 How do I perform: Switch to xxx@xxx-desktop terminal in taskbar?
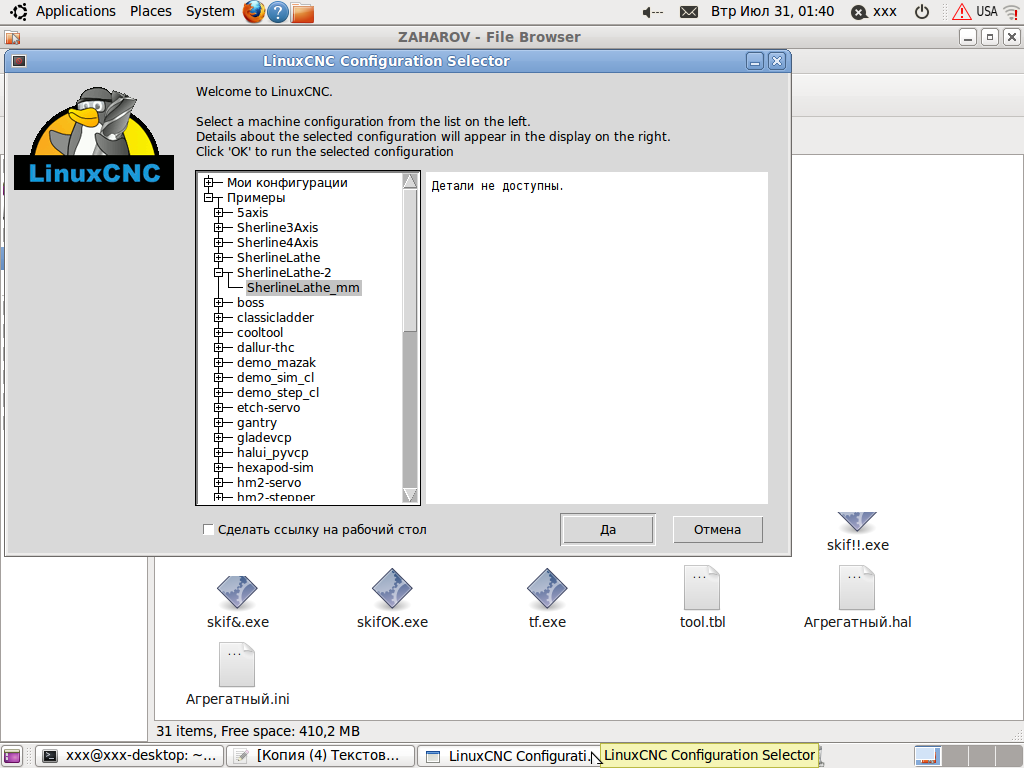pyautogui.click(x=129, y=756)
